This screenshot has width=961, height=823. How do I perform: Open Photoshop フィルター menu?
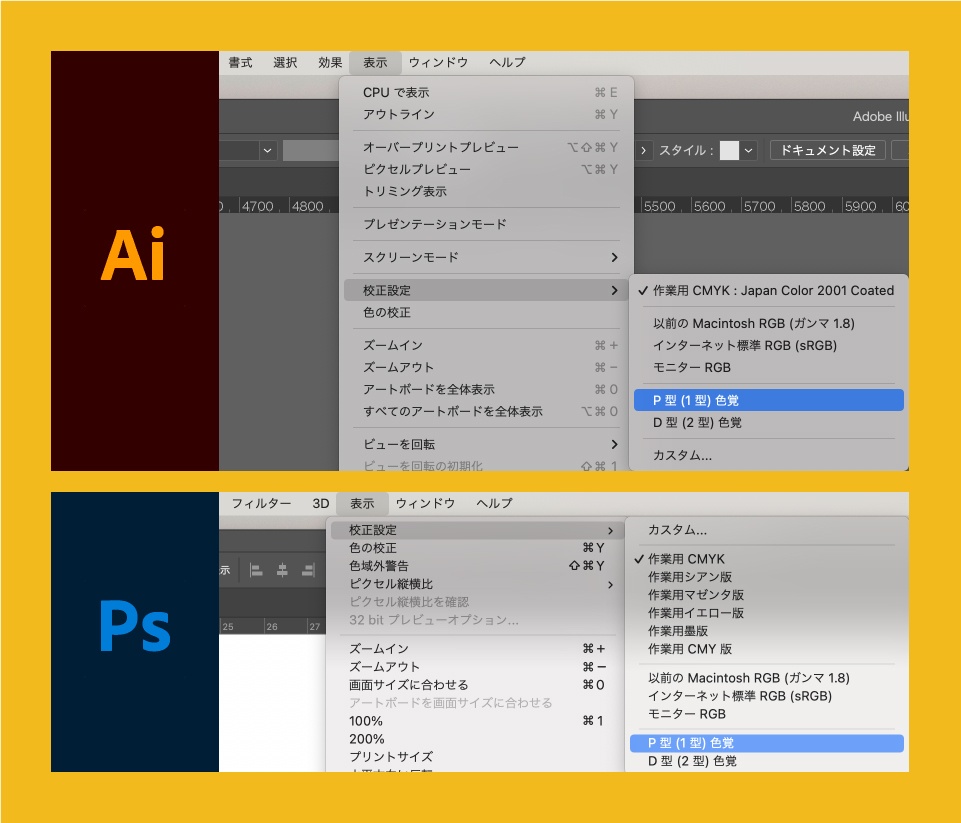[x=261, y=504]
